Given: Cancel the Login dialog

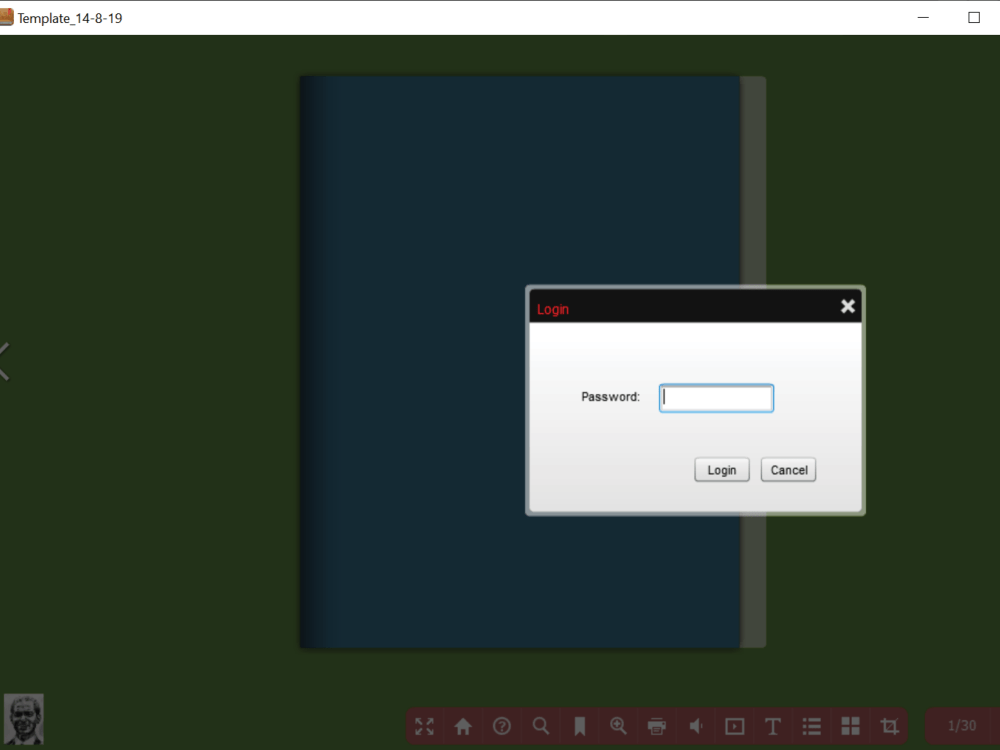Looking at the screenshot, I should [x=788, y=470].
